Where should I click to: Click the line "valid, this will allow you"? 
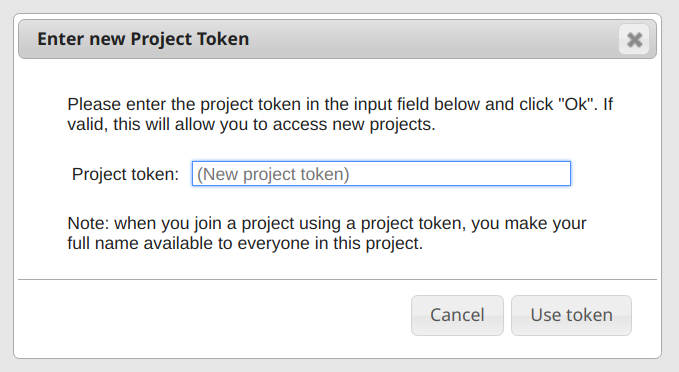click(x=251, y=124)
